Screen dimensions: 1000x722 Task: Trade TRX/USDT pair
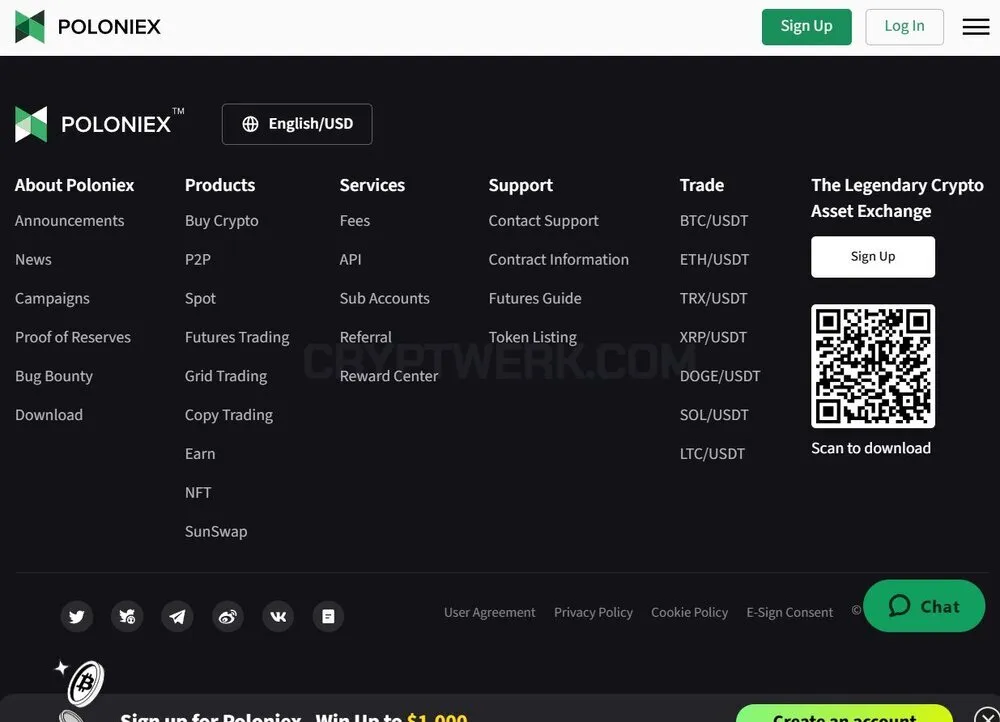714,298
